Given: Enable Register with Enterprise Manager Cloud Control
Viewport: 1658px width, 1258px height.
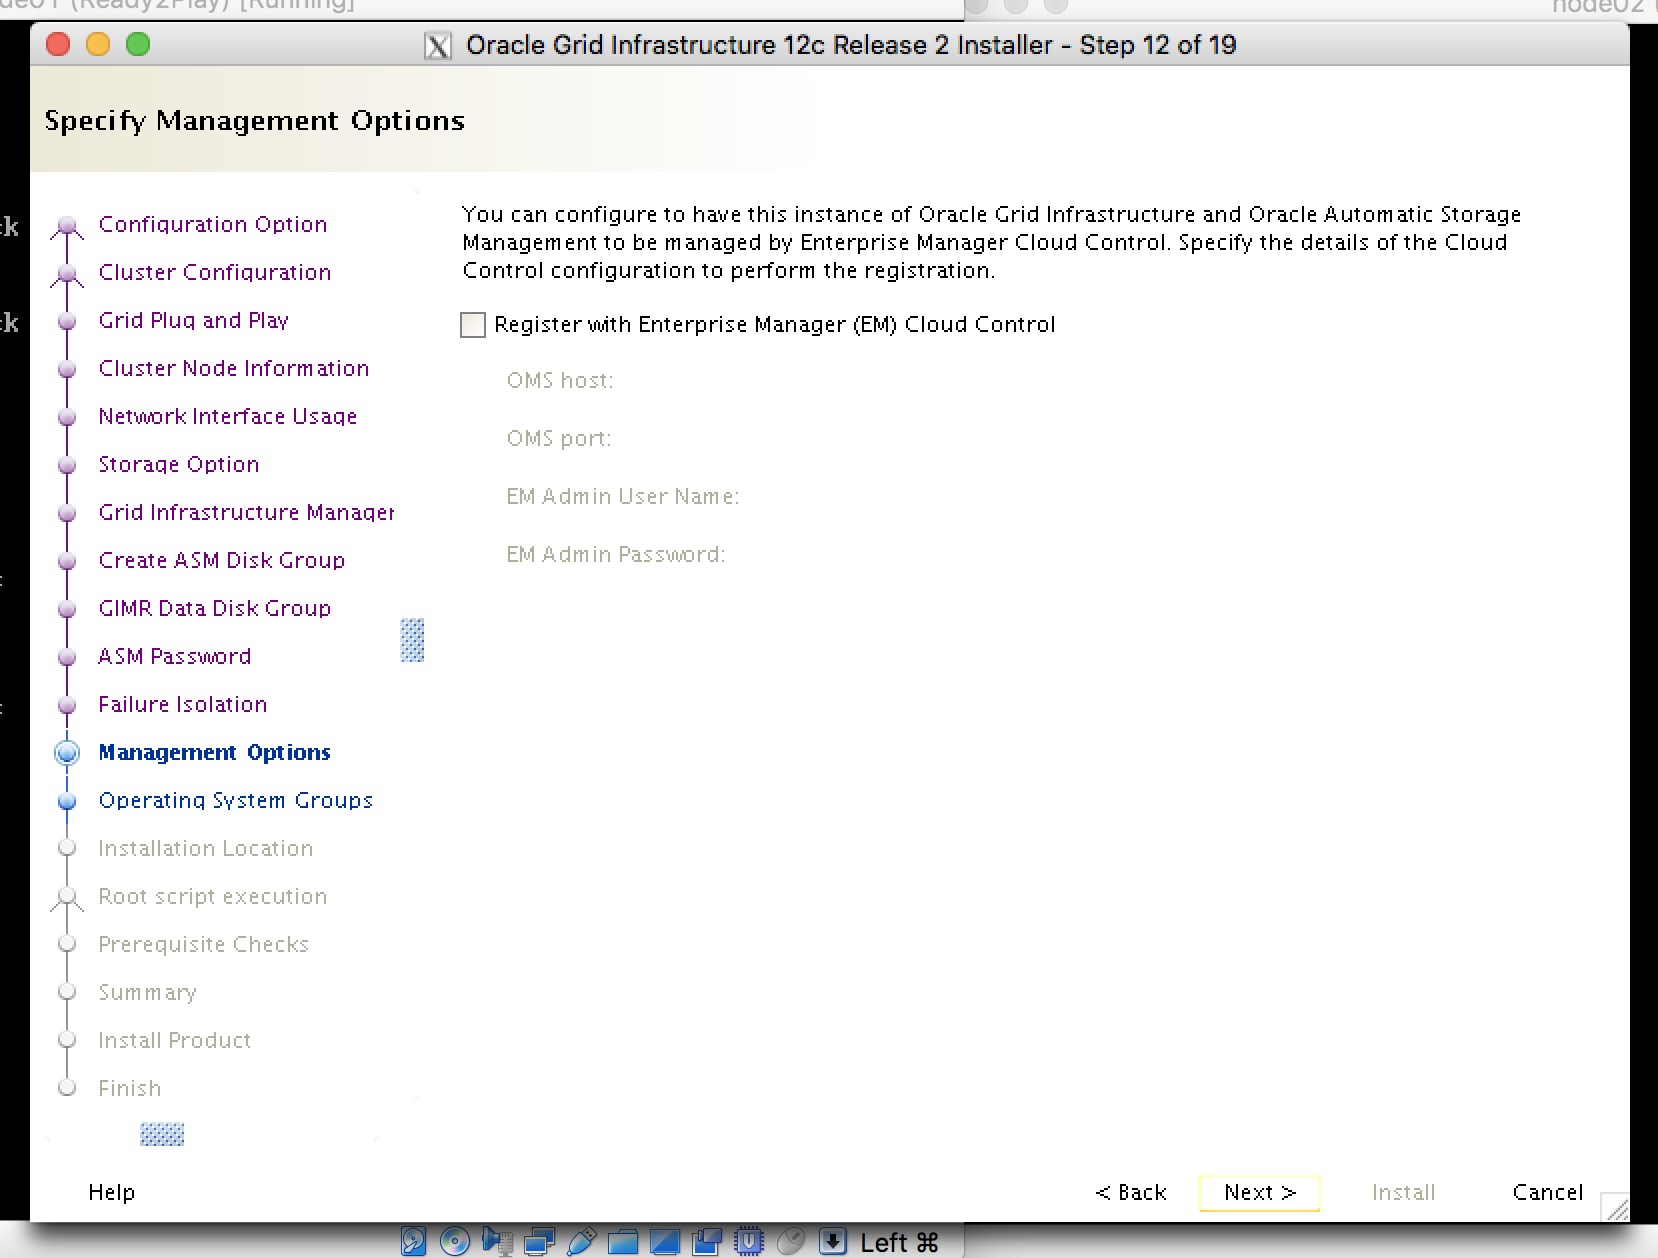Looking at the screenshot, I should (473, 325).
